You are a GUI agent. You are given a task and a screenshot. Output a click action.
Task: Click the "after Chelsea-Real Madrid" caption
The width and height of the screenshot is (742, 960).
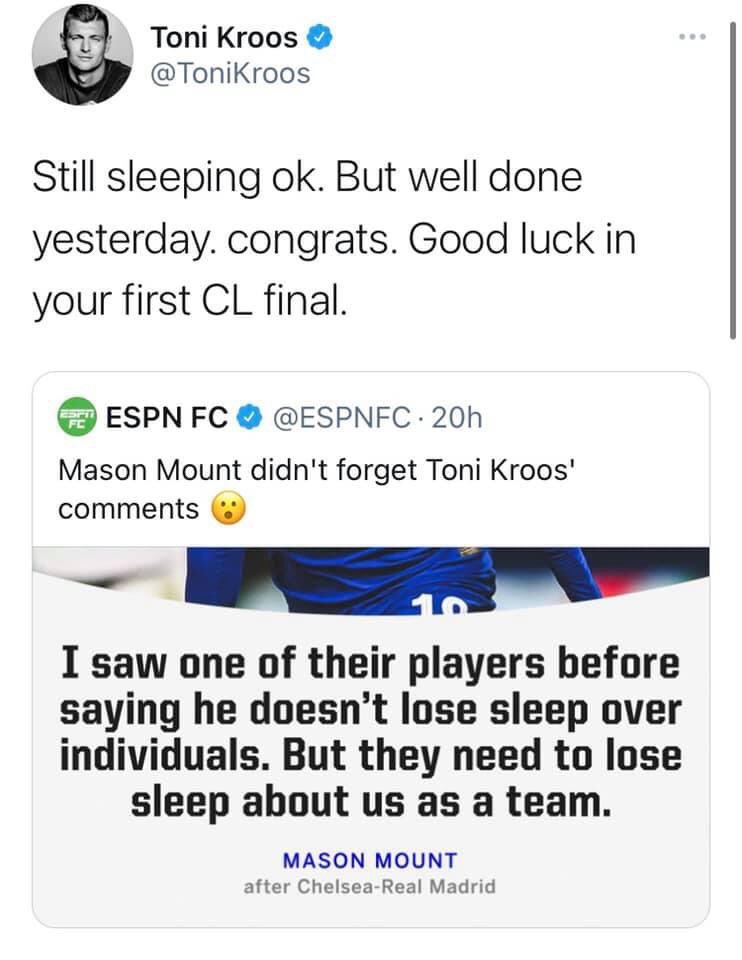coord(370,886)
